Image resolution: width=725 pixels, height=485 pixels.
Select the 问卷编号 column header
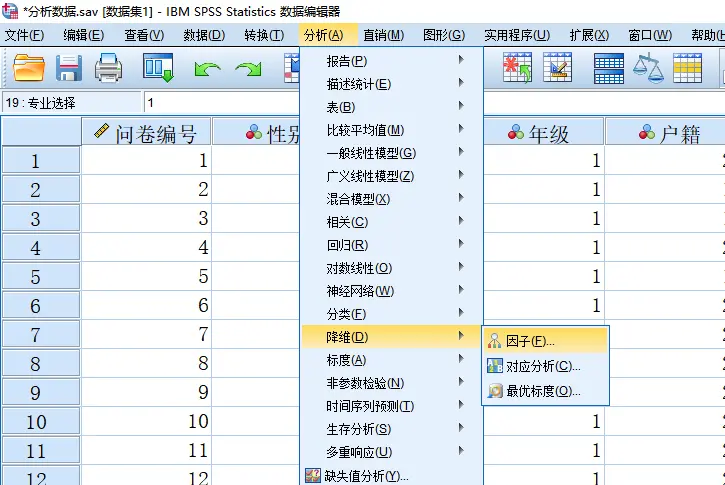146,132
